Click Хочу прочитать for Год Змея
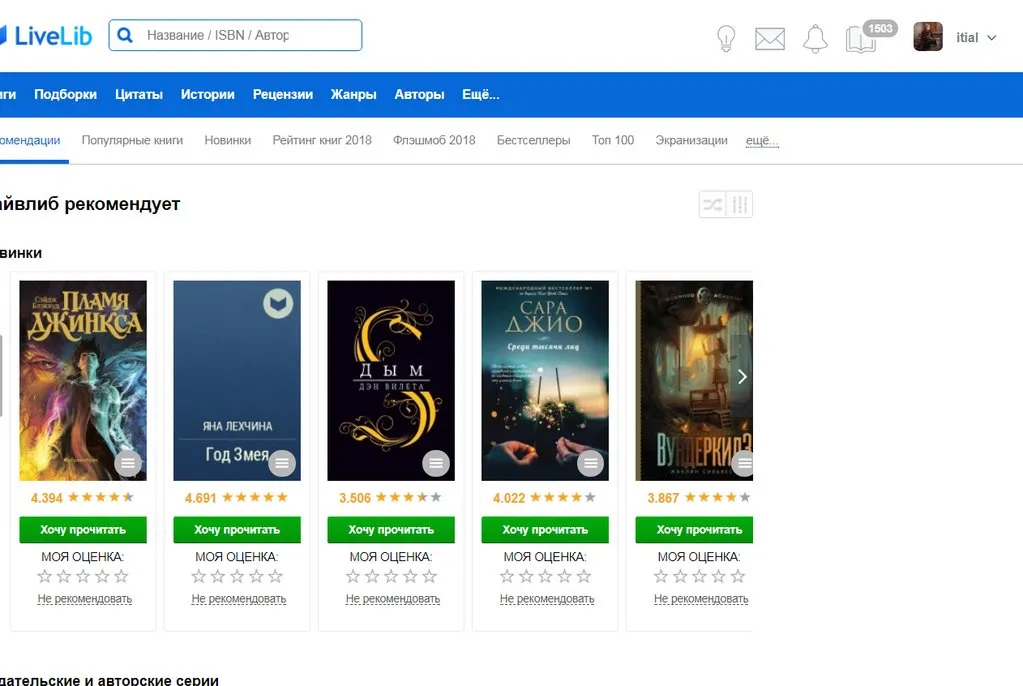 (237, 530)
